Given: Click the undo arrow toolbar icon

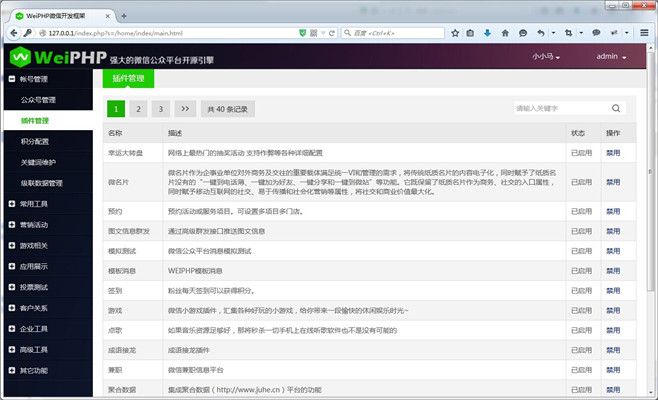Looking at the screenshot, I should [541, 33].
